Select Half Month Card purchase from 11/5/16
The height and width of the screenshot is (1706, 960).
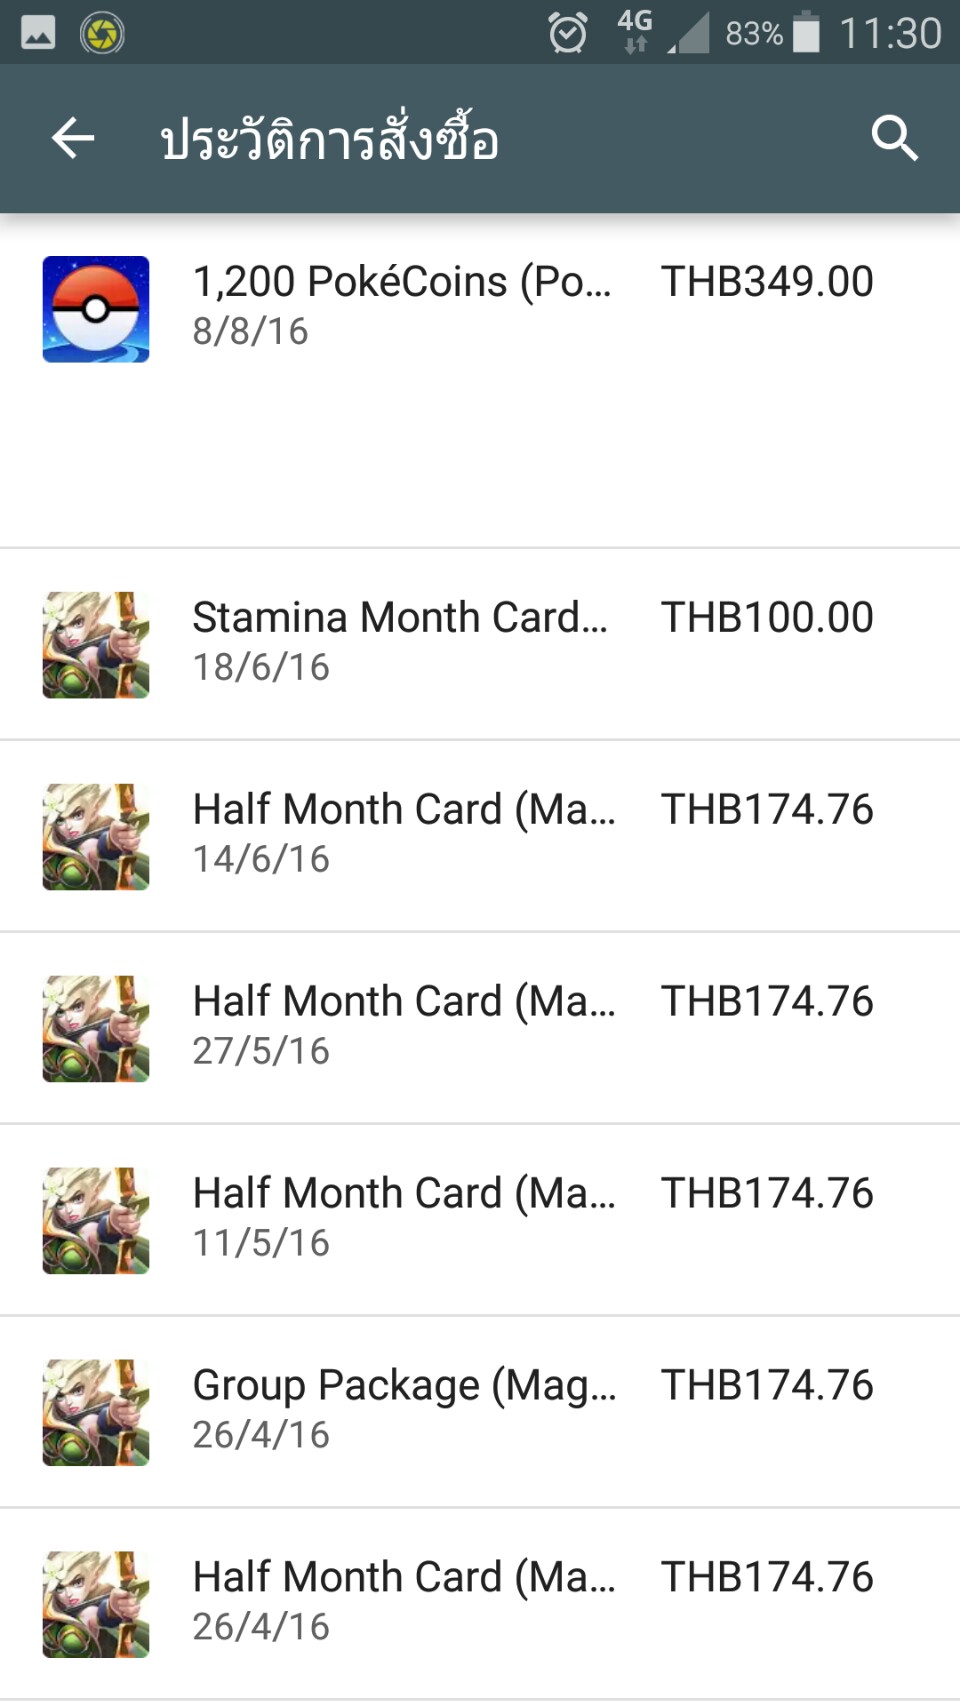click(x=480, y=1221)
